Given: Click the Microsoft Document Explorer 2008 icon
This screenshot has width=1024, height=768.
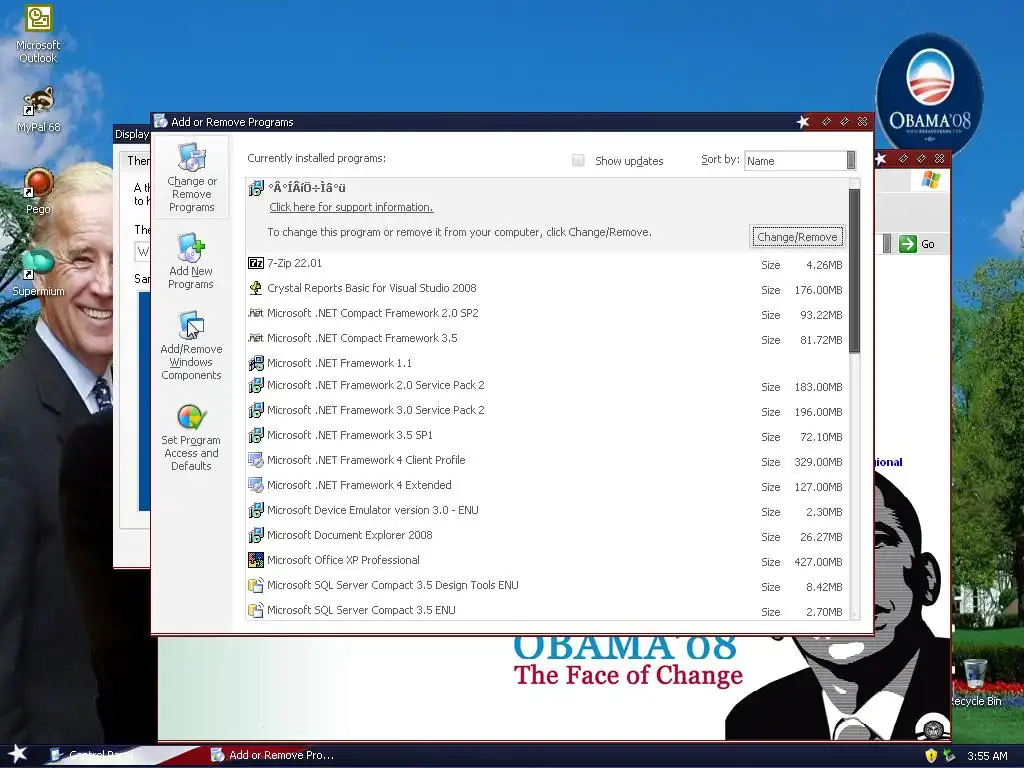Looking at the screenshot, I should click(x=256, y=535).
